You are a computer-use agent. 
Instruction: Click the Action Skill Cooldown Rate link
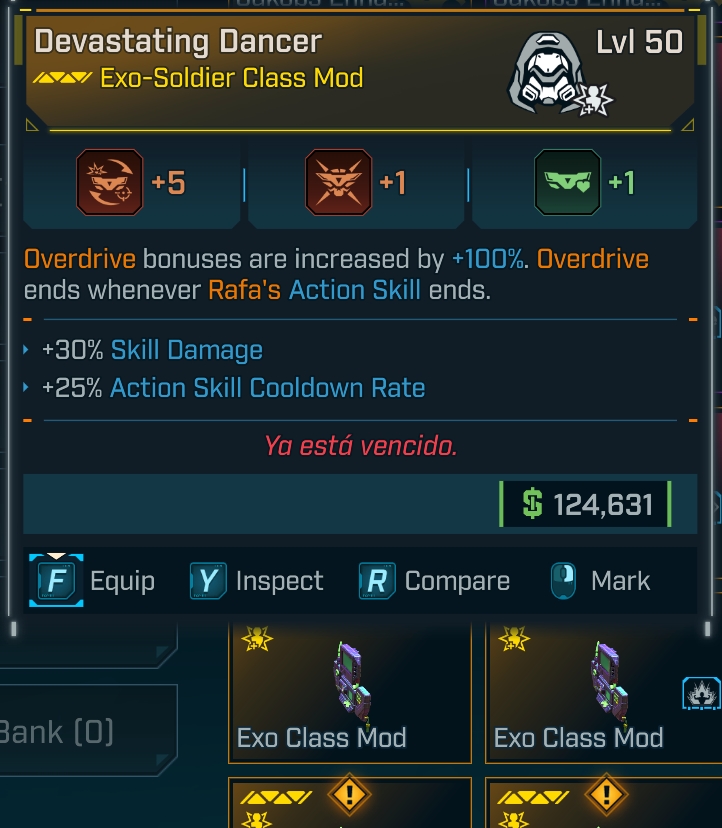(267, 388)
